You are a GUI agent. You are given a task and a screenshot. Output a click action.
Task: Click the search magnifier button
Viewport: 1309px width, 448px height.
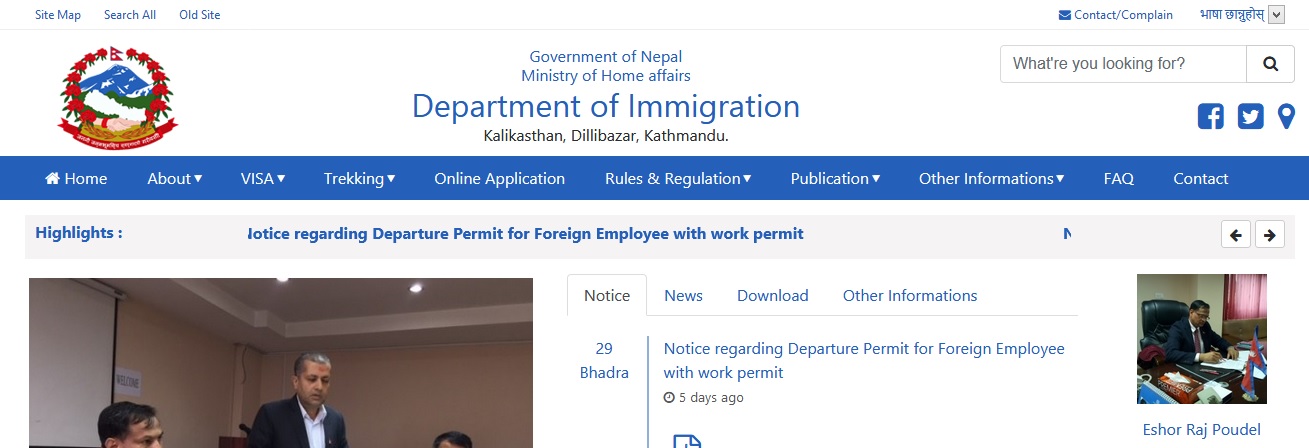[1270, 64]
